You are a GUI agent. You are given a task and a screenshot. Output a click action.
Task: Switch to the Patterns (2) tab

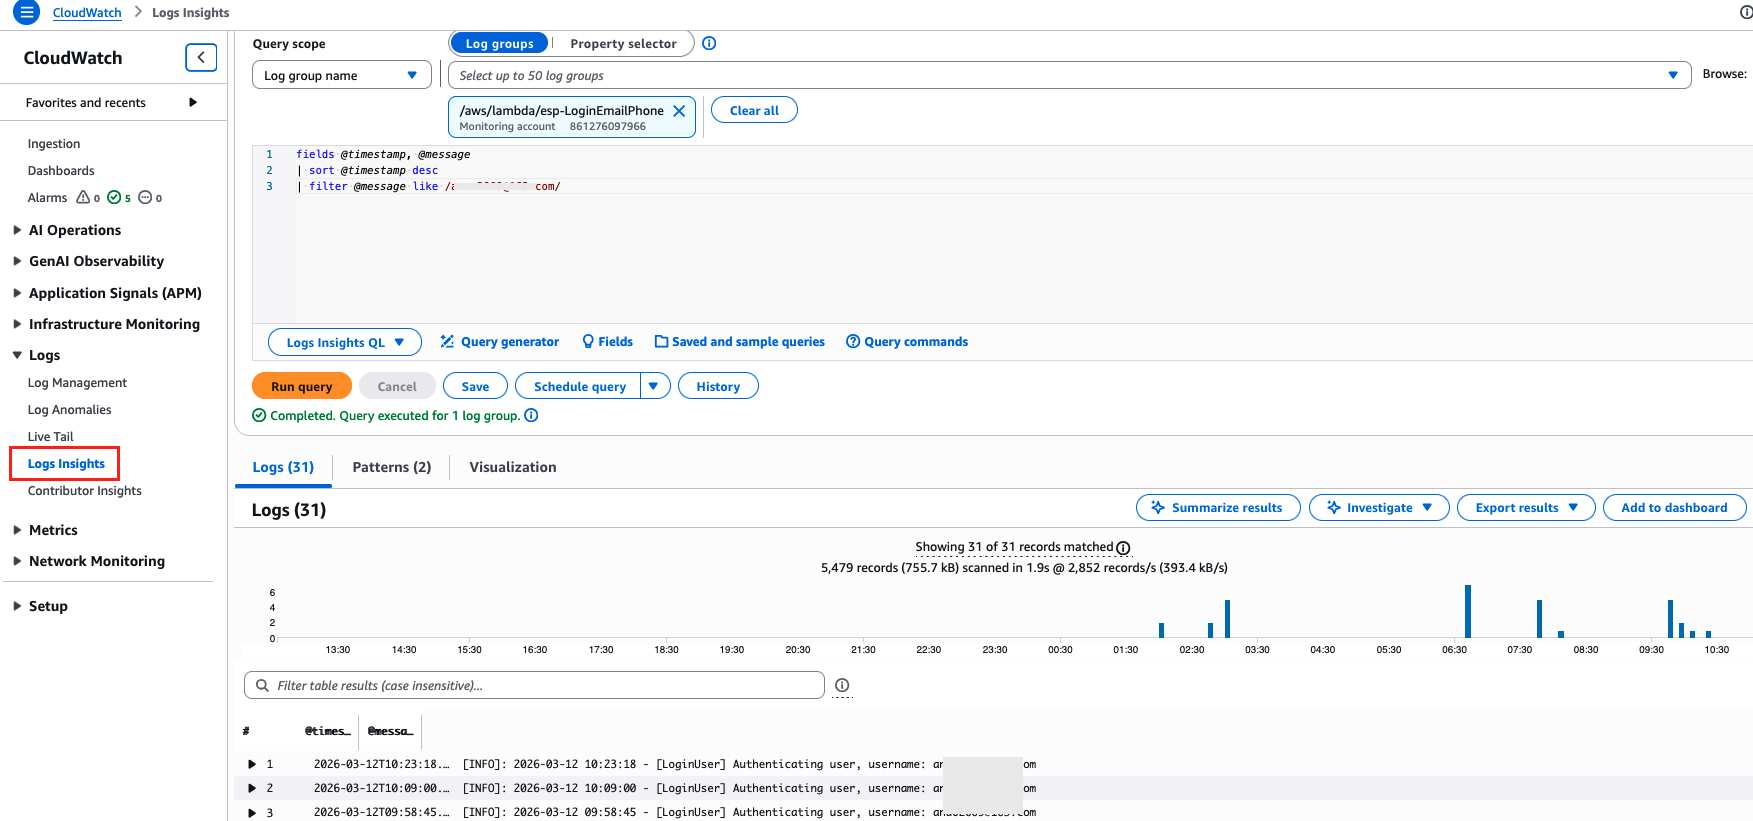coord(392,467)
